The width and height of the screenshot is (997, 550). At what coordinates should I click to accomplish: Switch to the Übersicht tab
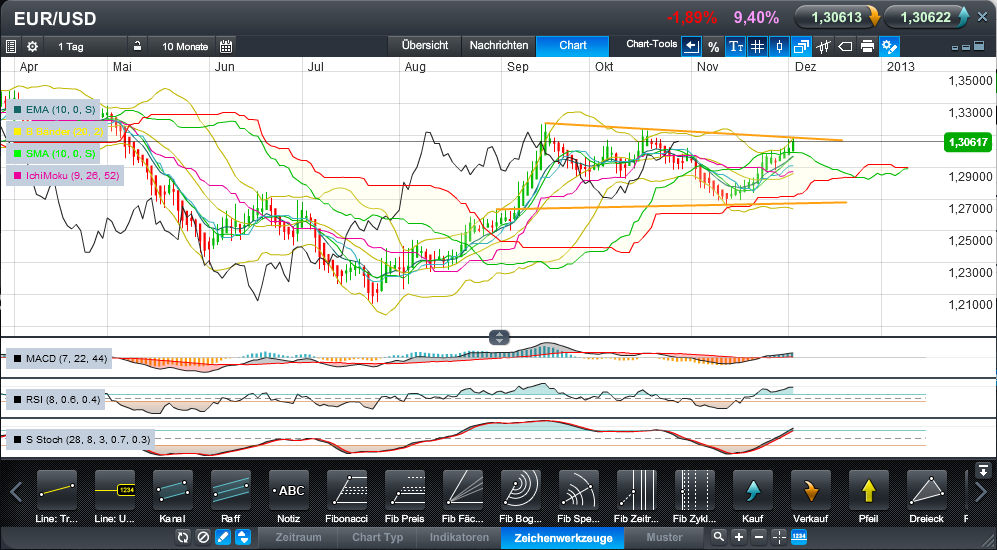(425, 46)
